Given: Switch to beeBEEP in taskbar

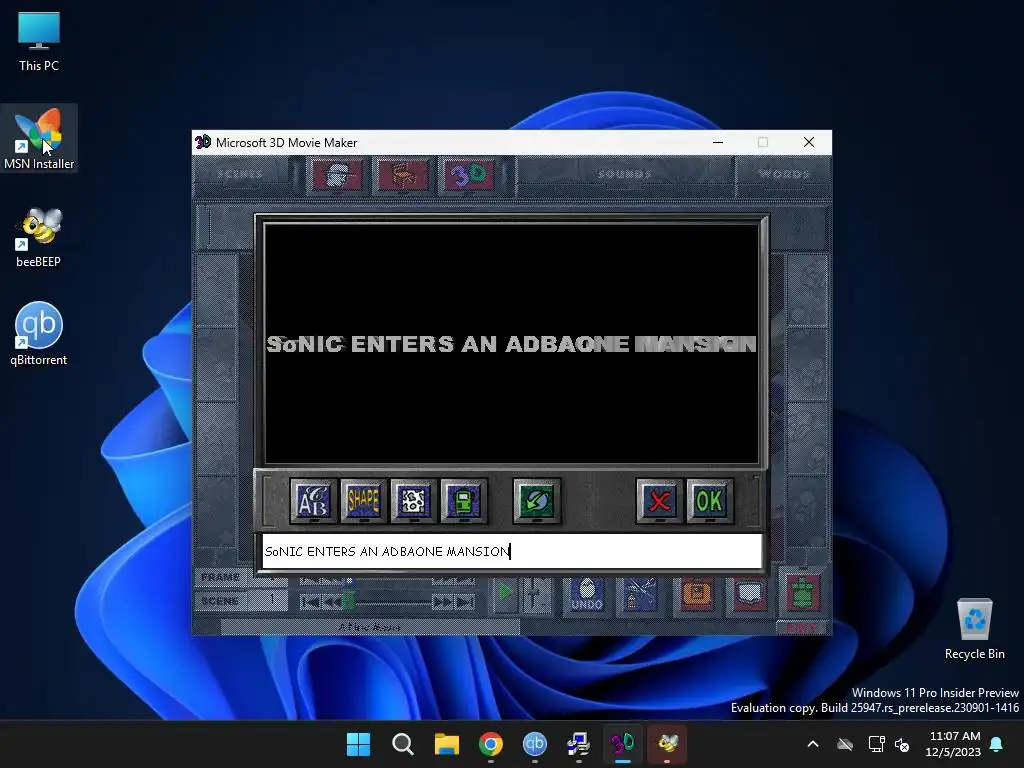Looking at the screenshot, I should tap(667, 744).
